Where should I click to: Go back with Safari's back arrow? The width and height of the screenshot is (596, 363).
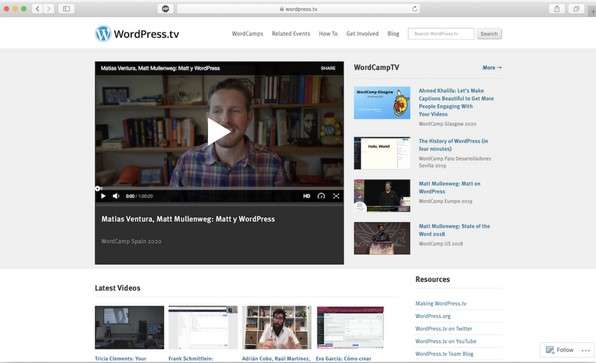coord(37,8)
